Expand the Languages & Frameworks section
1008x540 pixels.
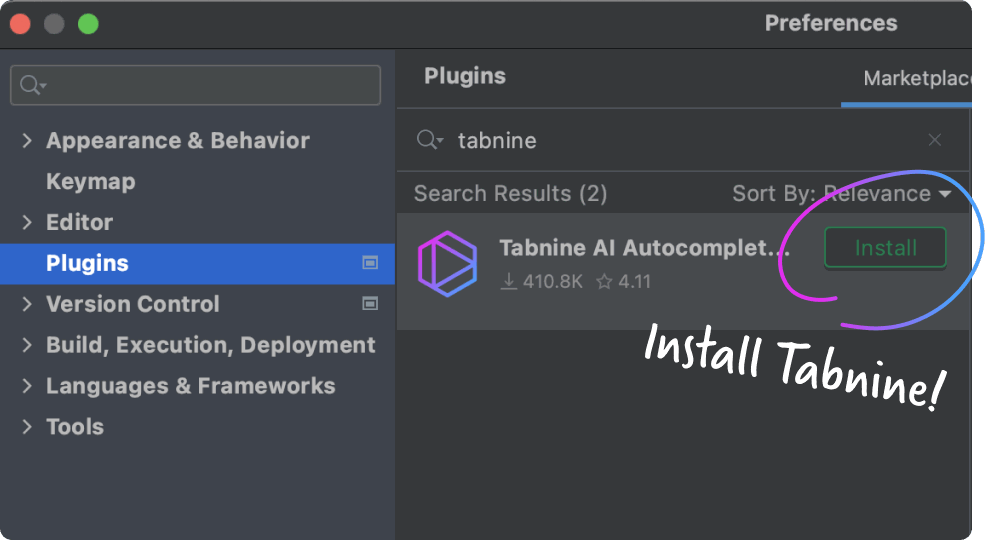(27, 386)
